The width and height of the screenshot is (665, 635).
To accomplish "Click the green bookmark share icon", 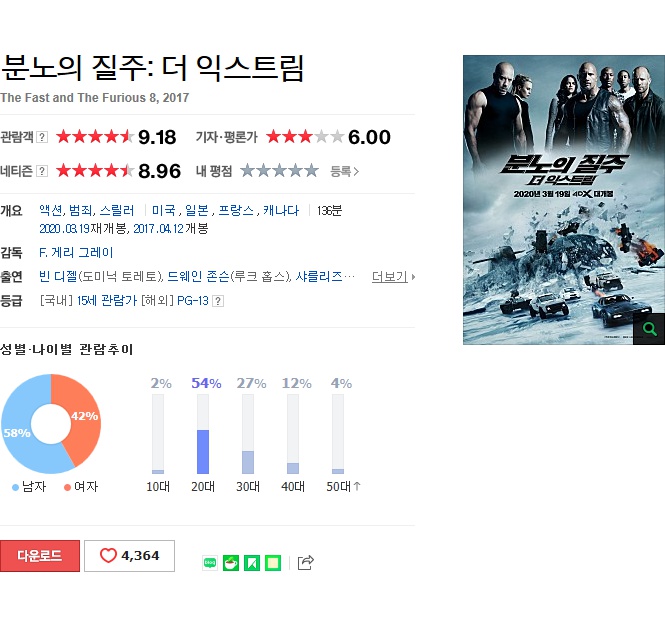I will click(x=252, y=563).
